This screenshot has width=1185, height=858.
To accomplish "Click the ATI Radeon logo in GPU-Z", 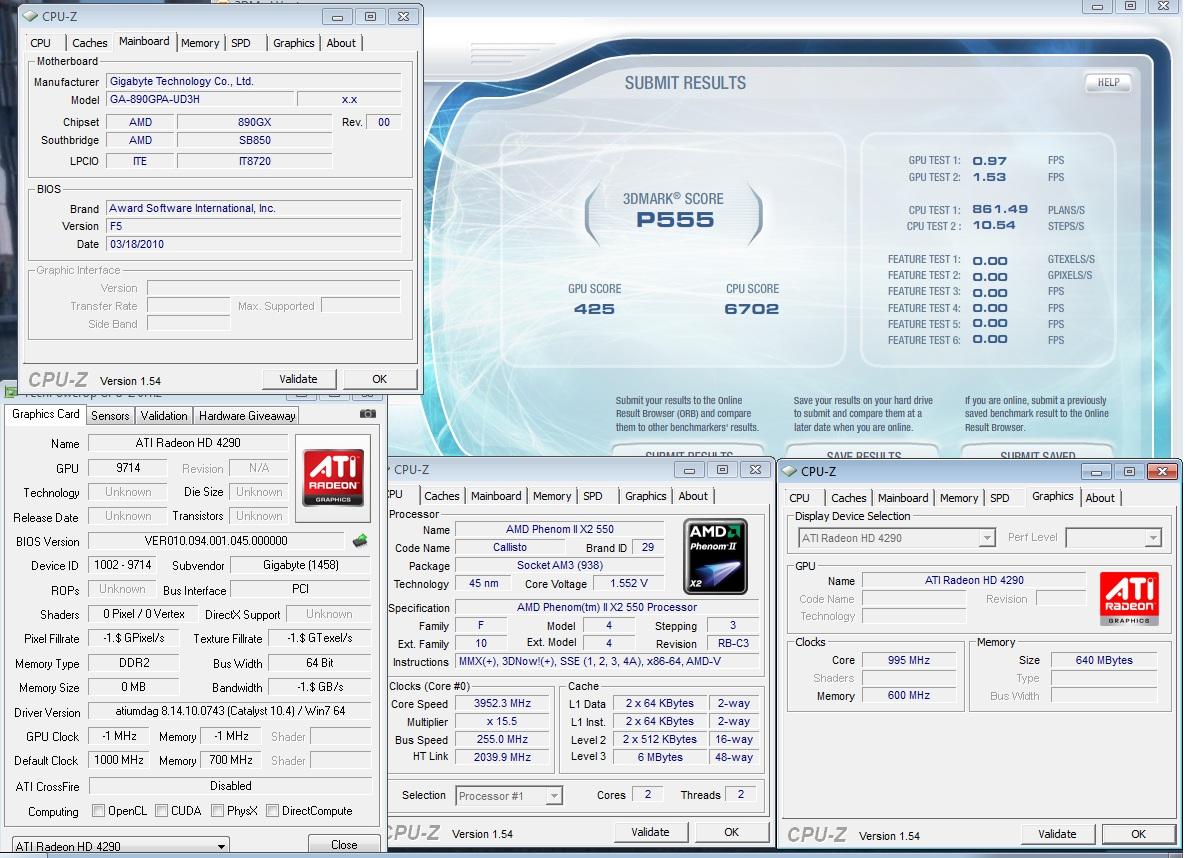I will (x=333, y=478).
